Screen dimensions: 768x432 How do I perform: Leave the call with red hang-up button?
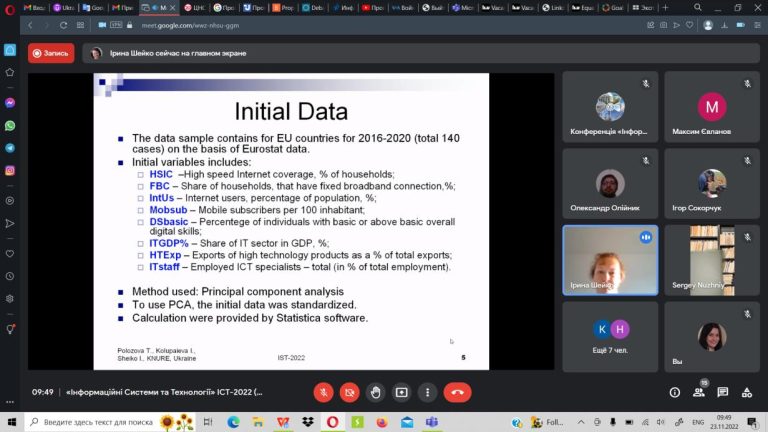pos(457,392)
